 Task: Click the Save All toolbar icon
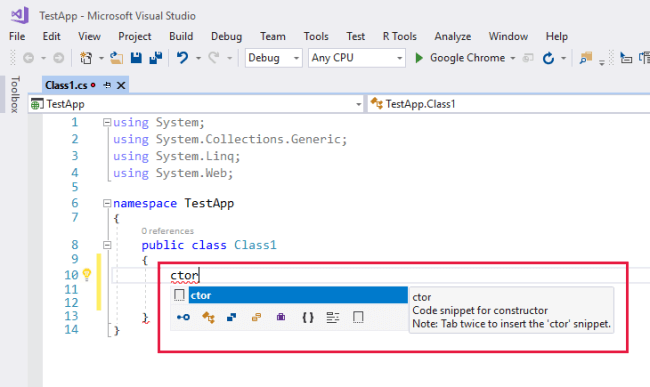coord(156,58)
